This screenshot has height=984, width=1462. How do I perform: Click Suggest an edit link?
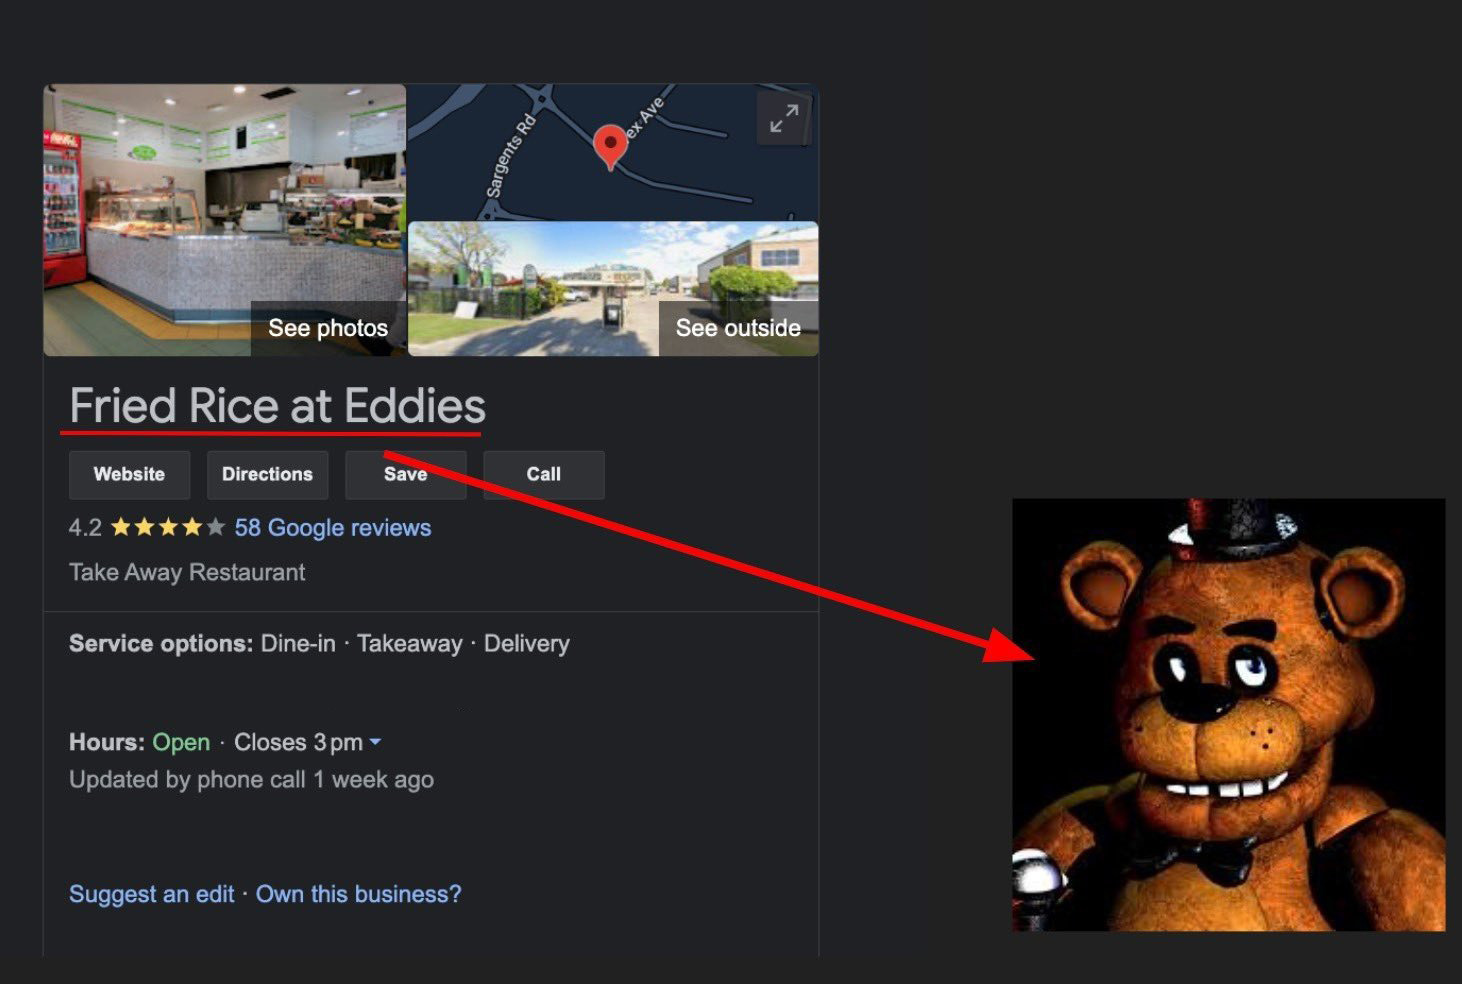coord(151,894)
